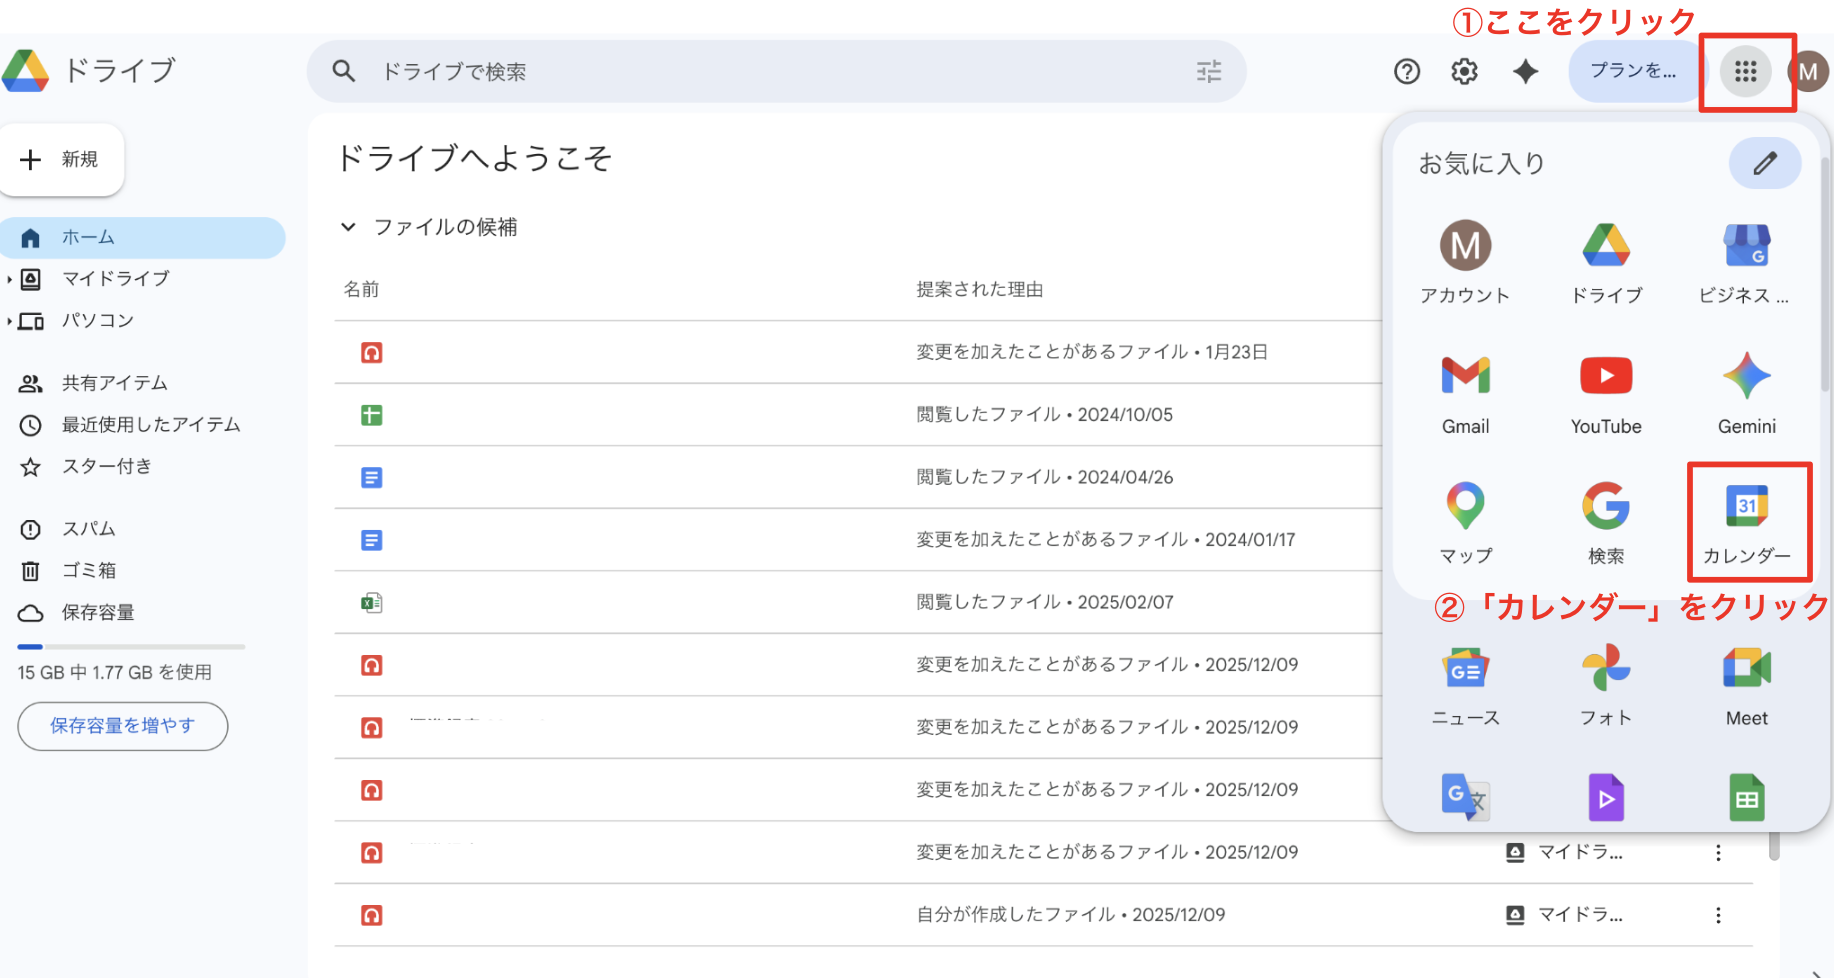The width and height of the screenshot is (1834, 978).
Task: Open the file row dated 1月23日
Action: tap(858, 352)
